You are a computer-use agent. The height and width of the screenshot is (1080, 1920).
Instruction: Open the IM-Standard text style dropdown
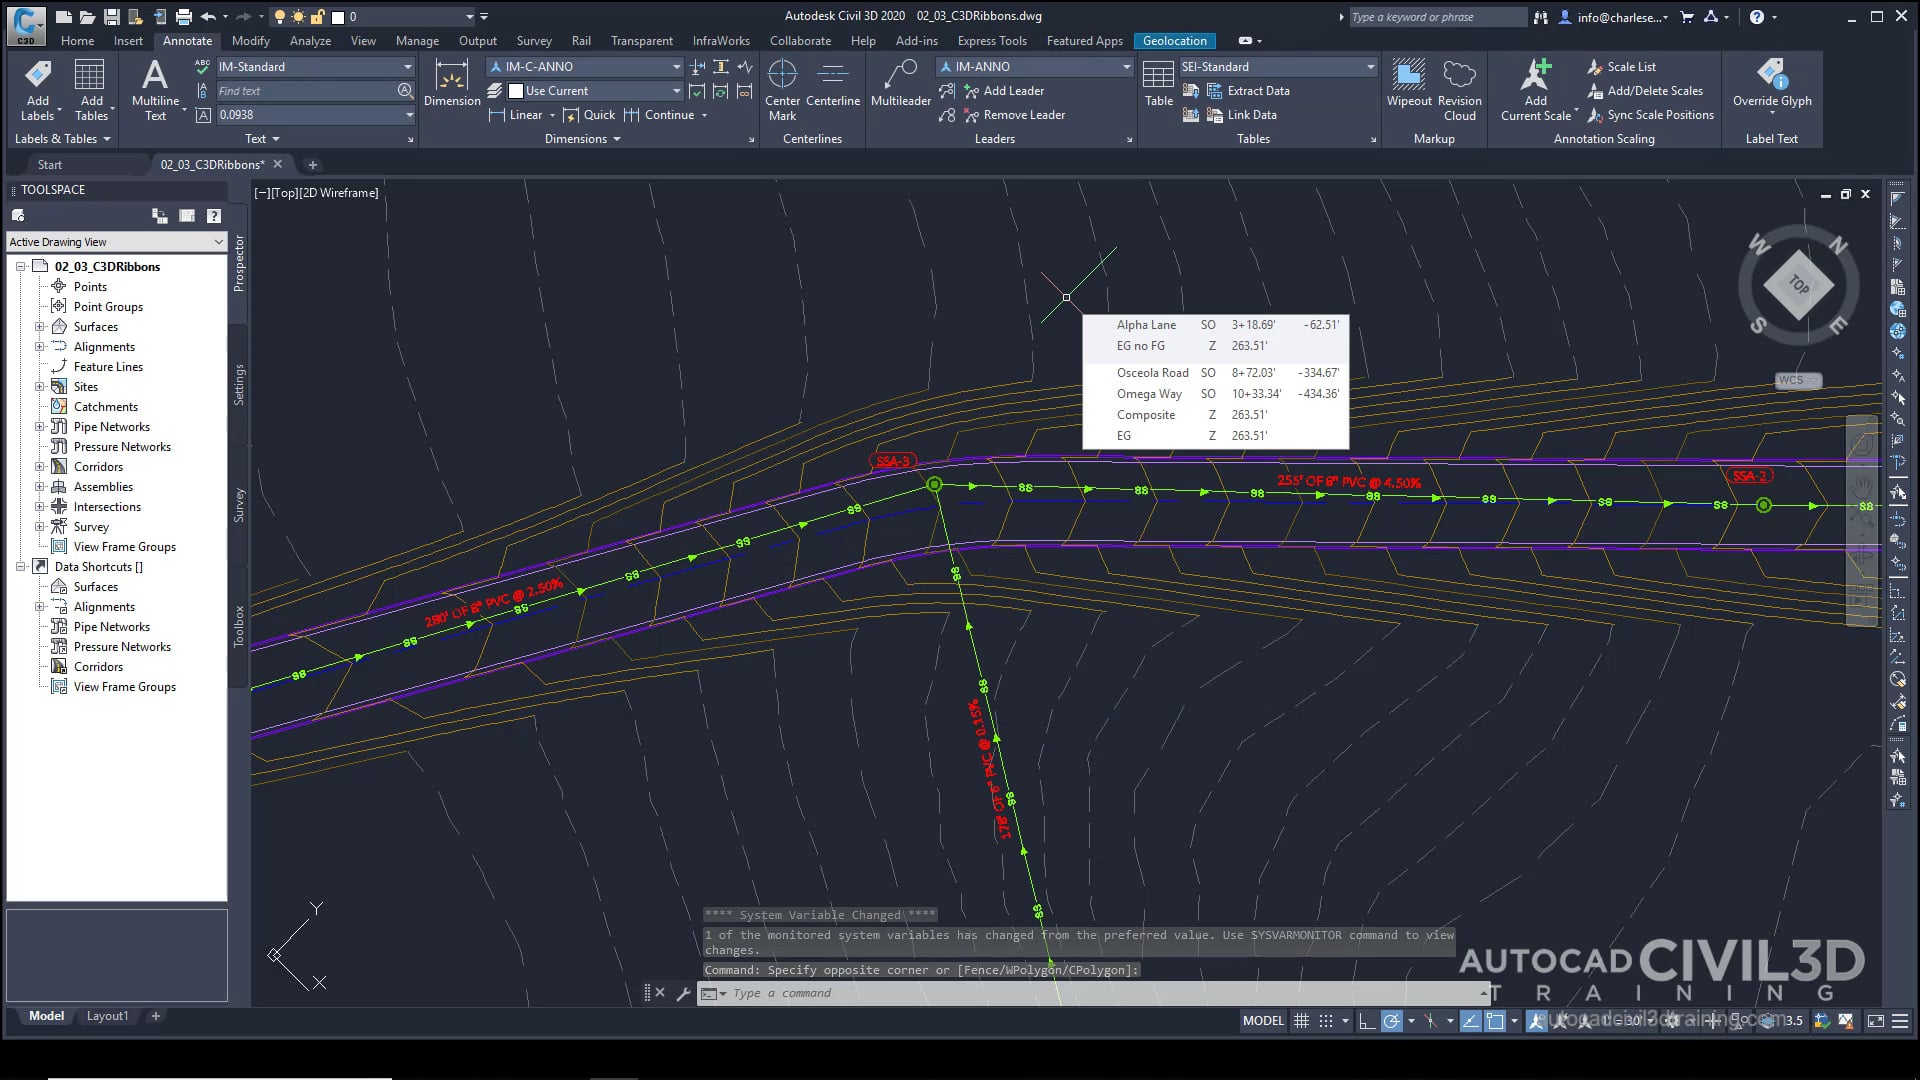407,67
